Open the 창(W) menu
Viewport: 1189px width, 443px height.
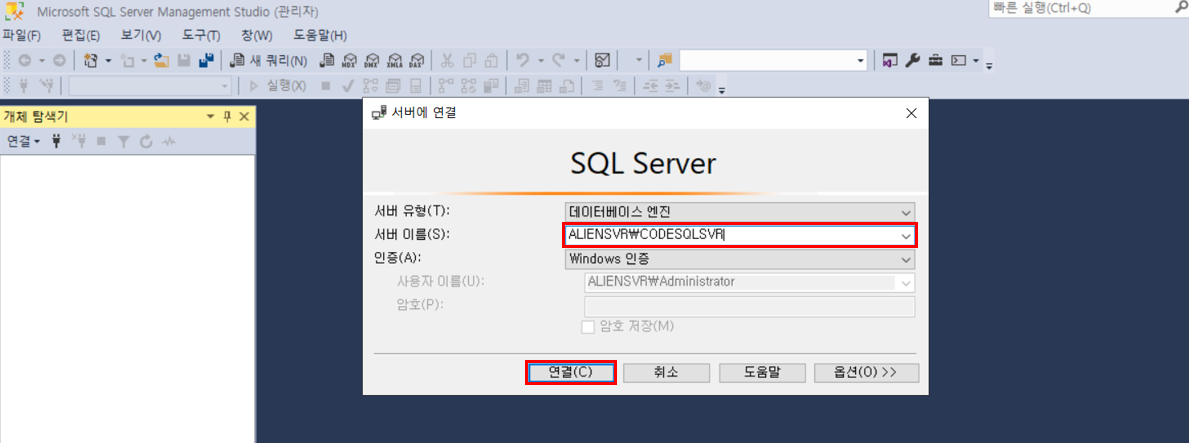257,35
